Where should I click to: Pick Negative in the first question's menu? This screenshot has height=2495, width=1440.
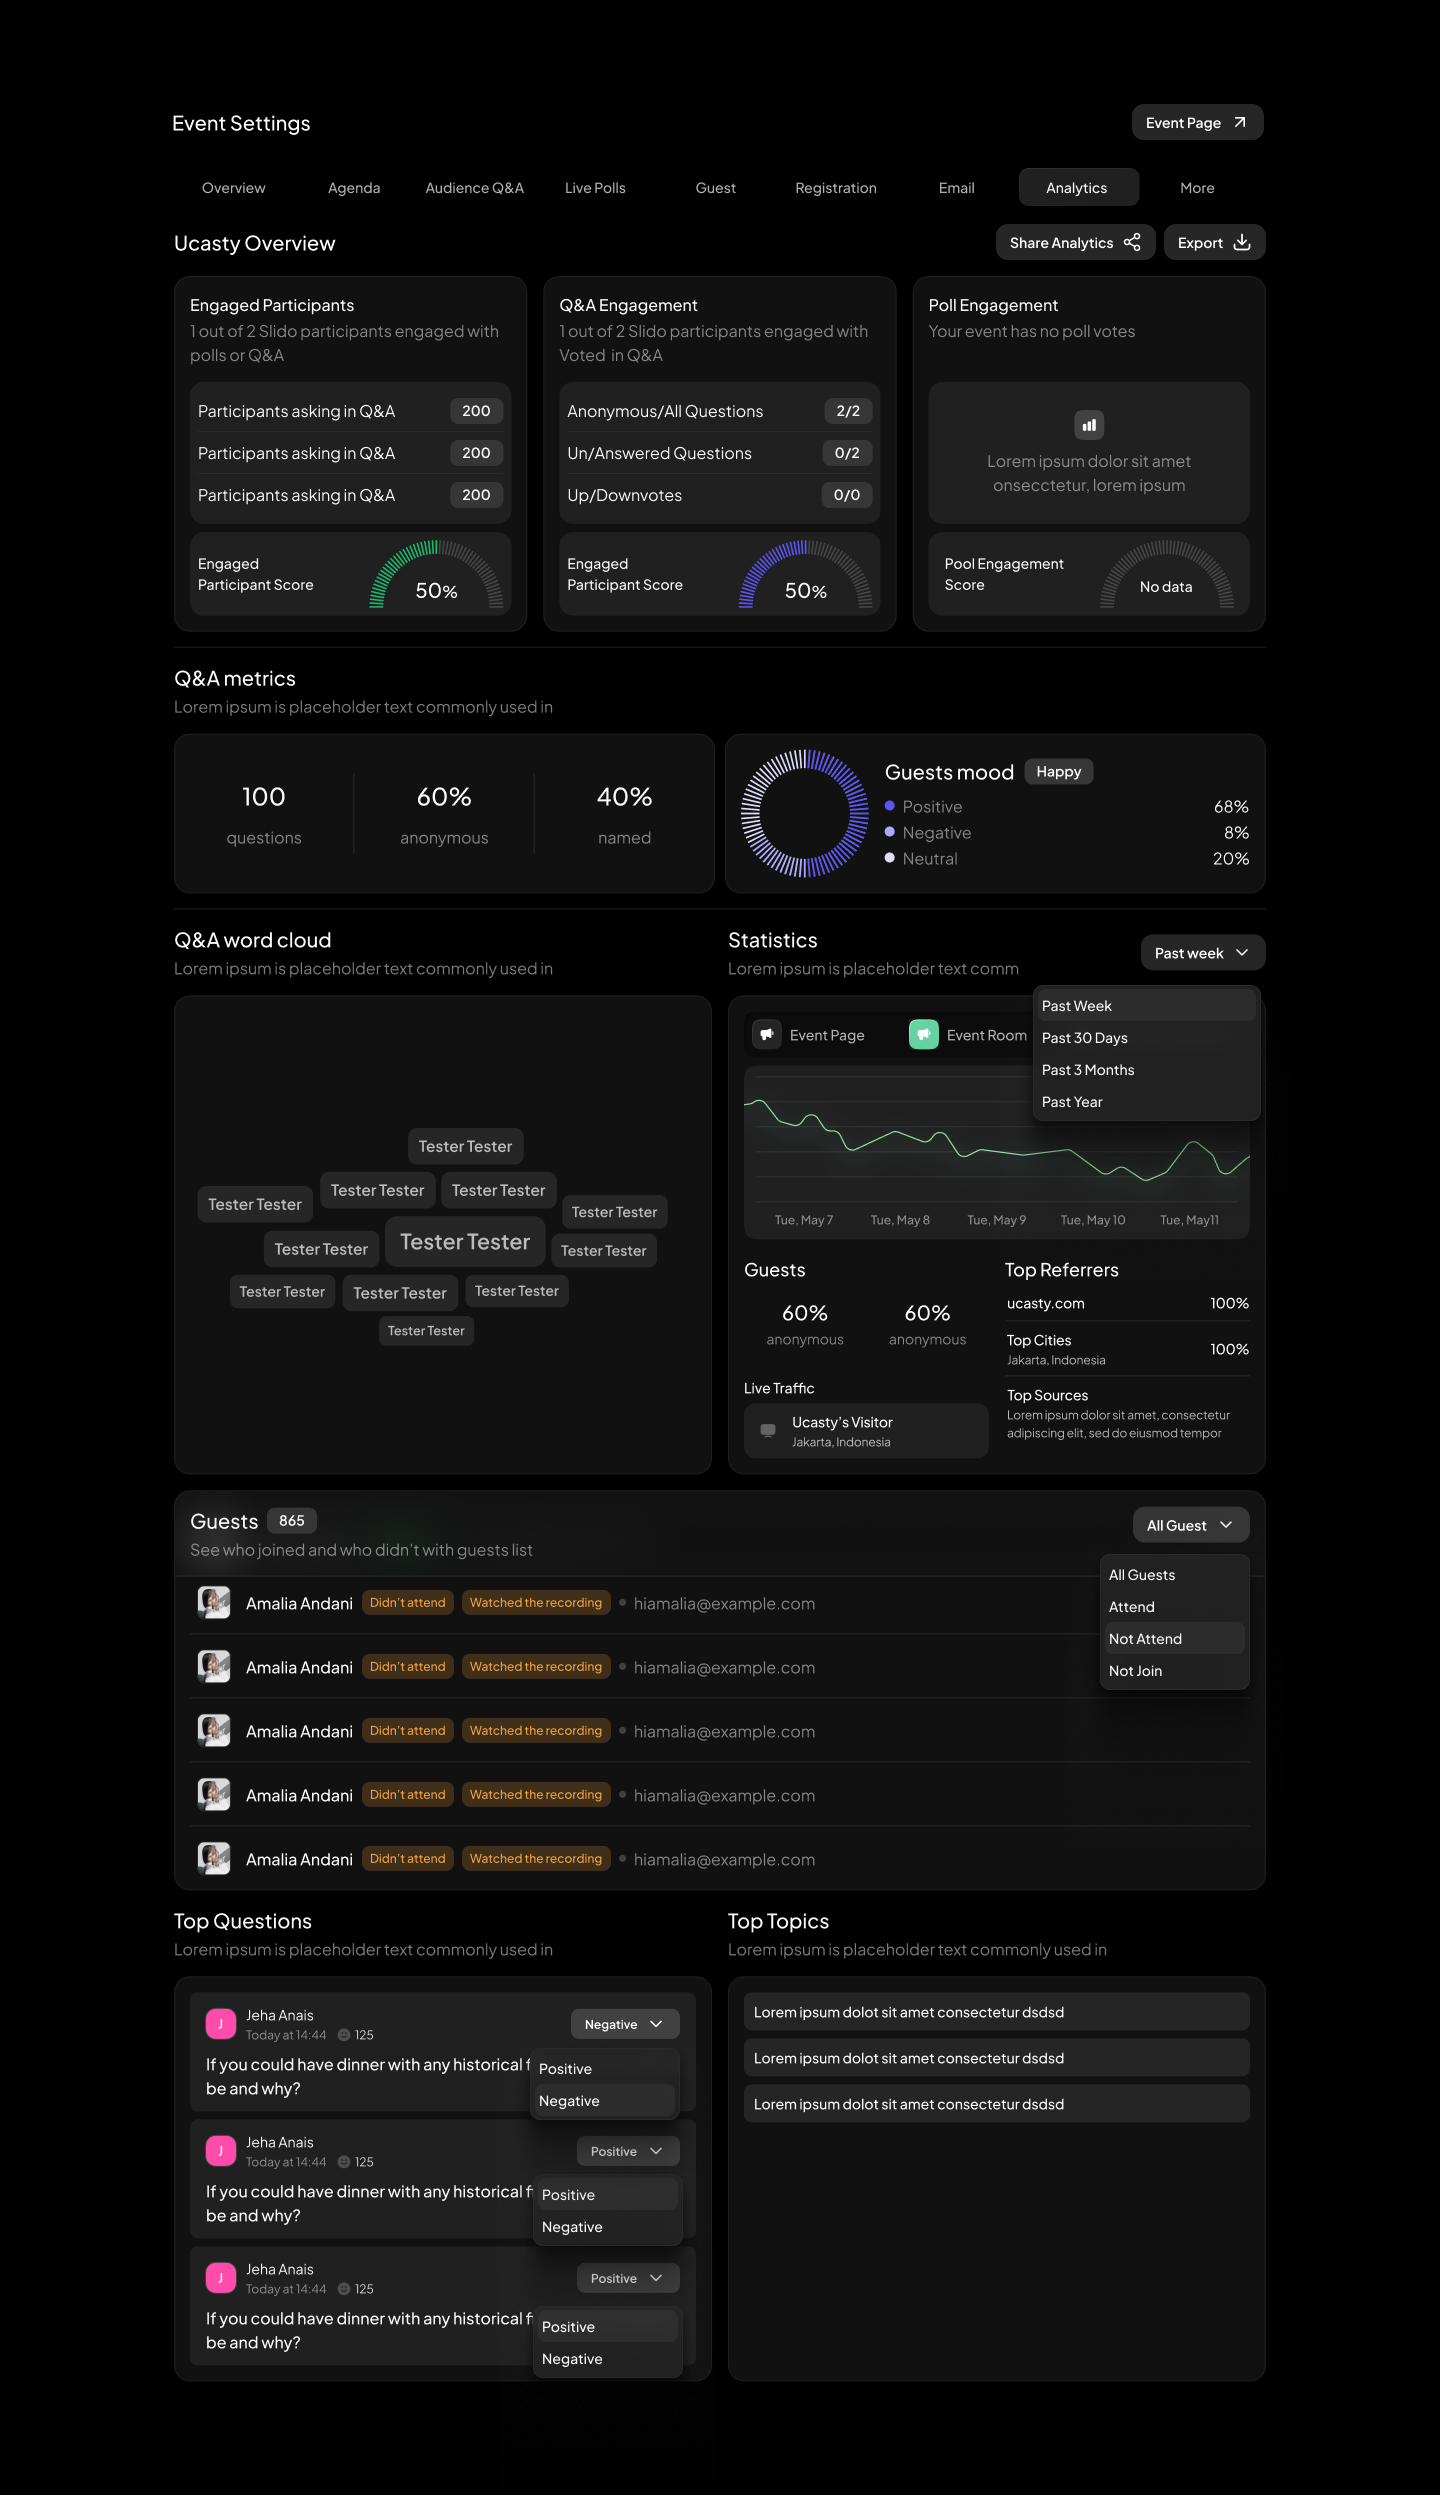[x=604, y=2100]
